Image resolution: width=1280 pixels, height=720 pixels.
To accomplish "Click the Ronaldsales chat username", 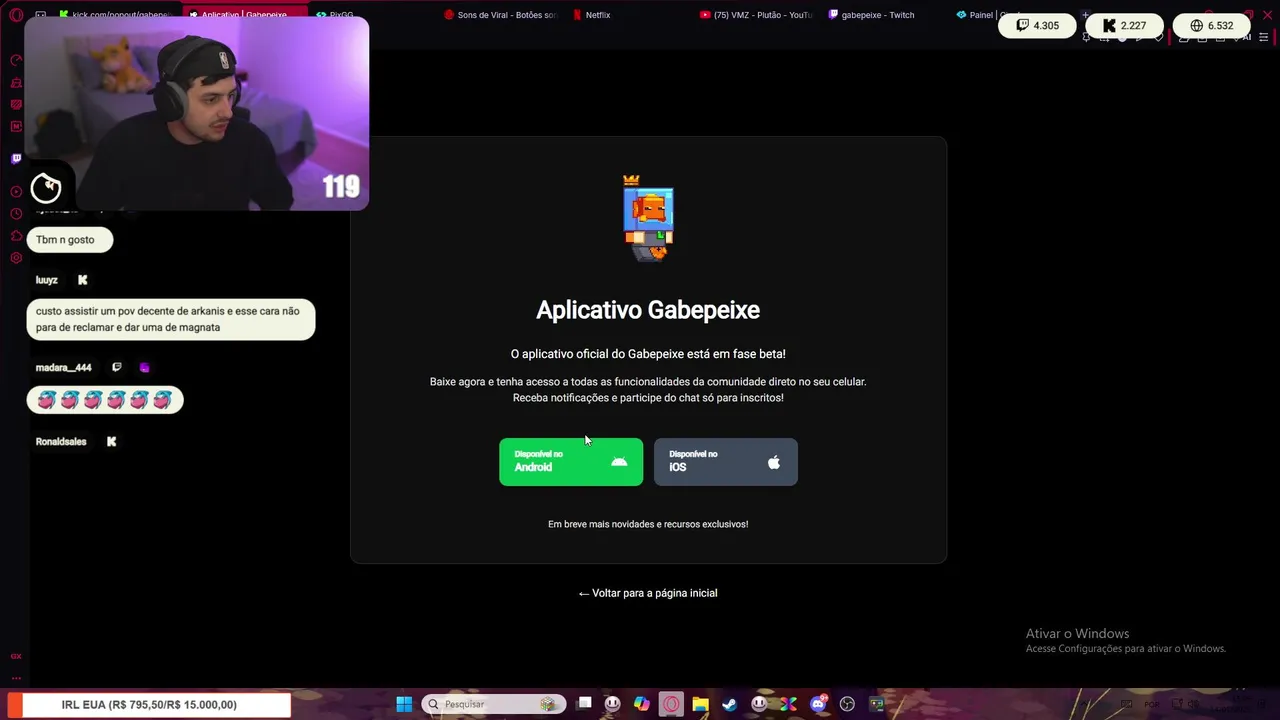I will point(61,442).
